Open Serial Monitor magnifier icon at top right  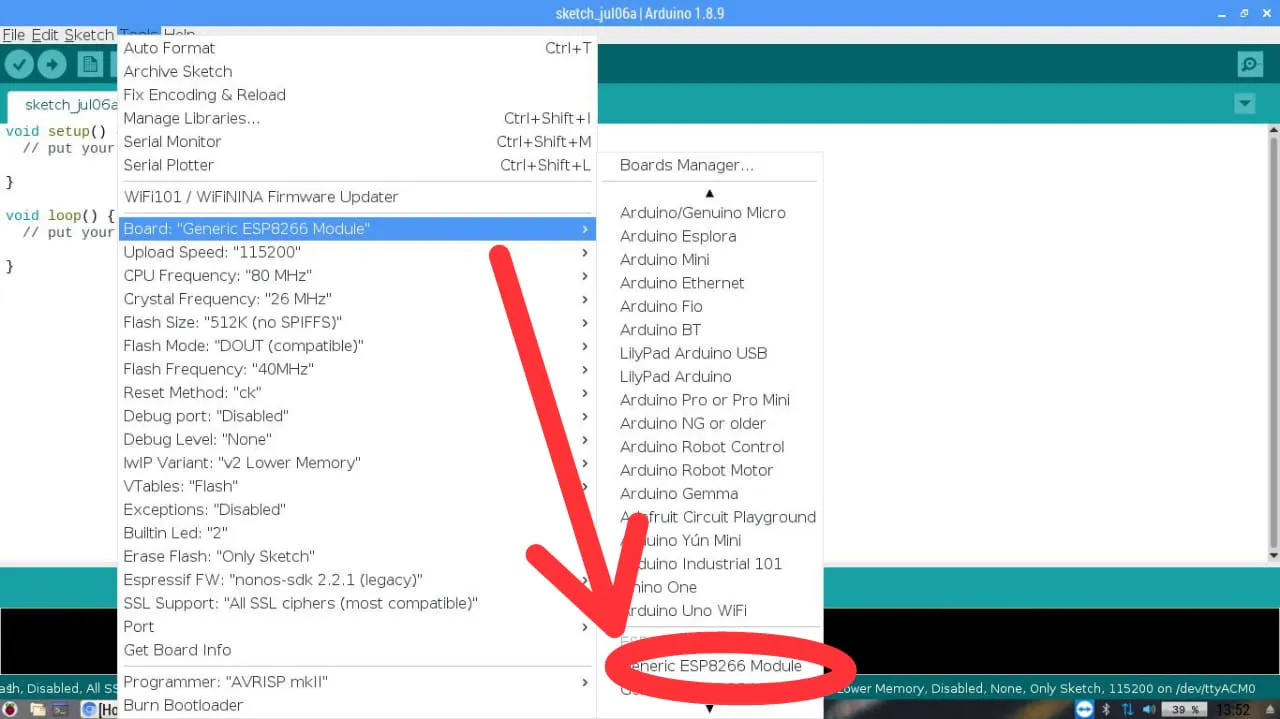tap(1250, 65)
